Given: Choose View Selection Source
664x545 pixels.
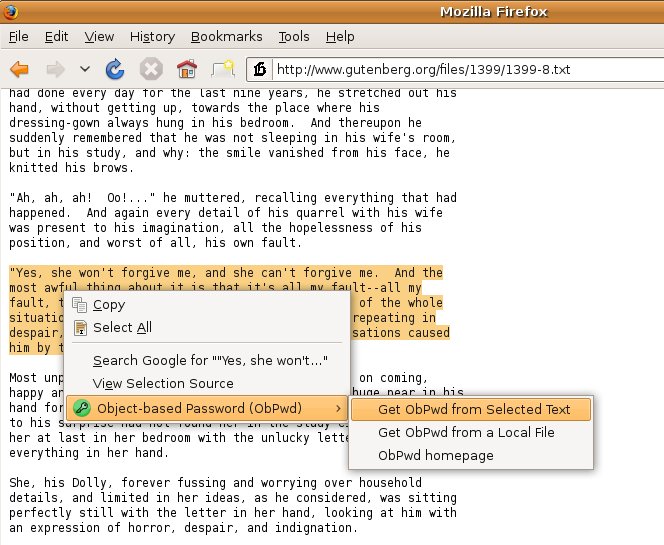Looking at the screenshot, I should coord(207,383).
